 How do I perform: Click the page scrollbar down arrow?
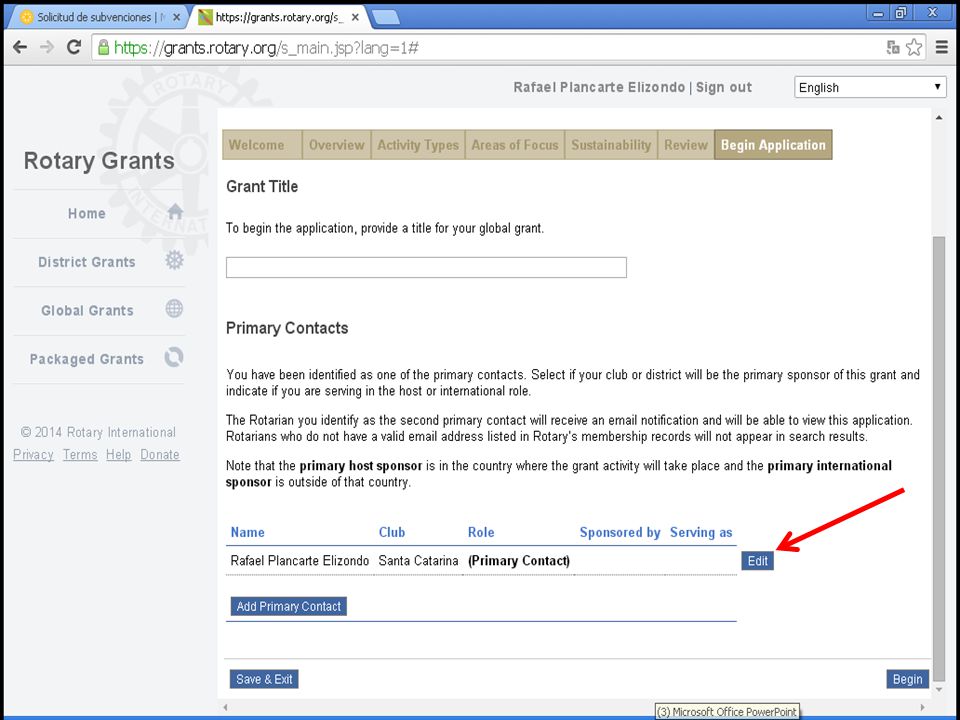939,690
